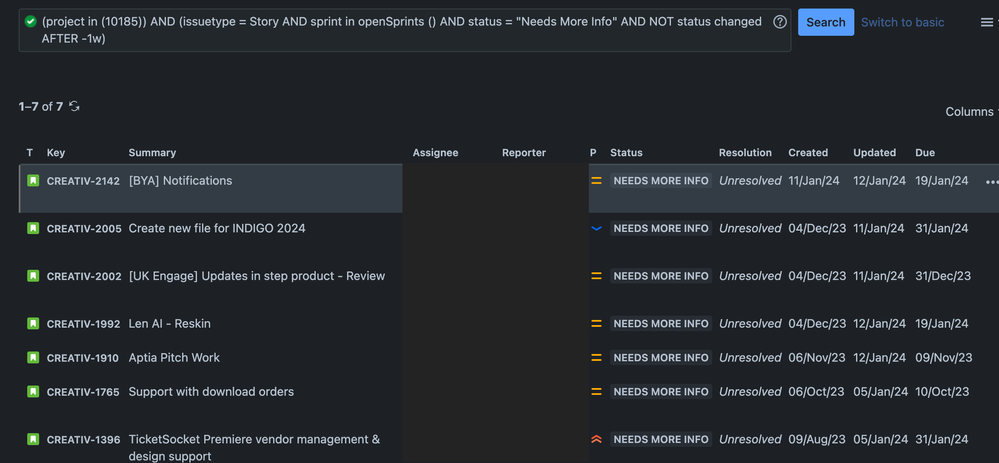Click NEEDS MORE INFO status badge for CREATIV-2142
Image resolution: width=999 pixels, height=463 pixels.
[661, 181]
